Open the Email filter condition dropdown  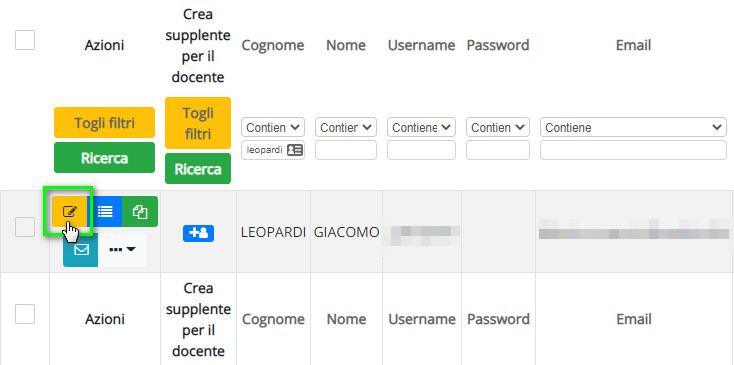[x=633, y=127]
